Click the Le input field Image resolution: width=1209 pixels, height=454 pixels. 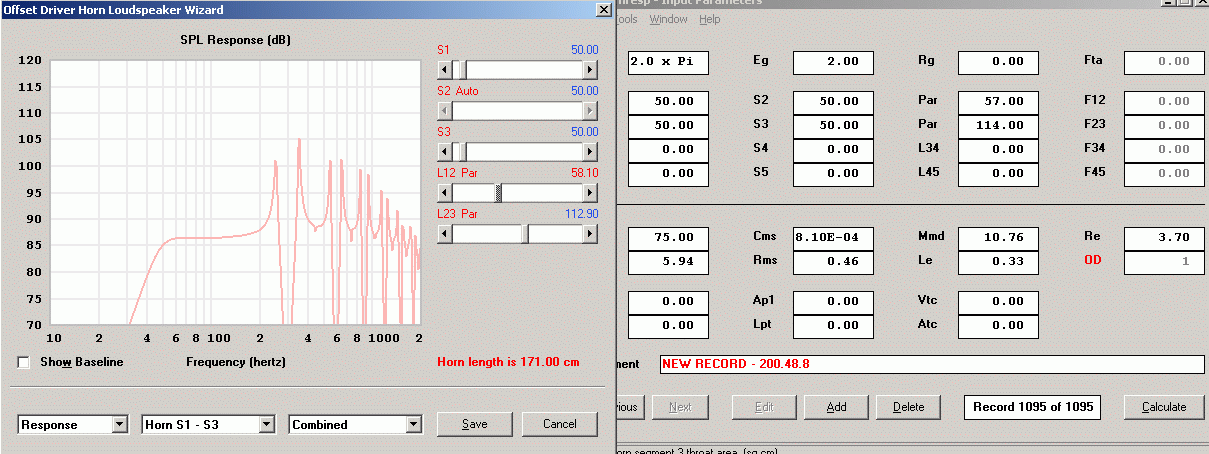[998, 262]
